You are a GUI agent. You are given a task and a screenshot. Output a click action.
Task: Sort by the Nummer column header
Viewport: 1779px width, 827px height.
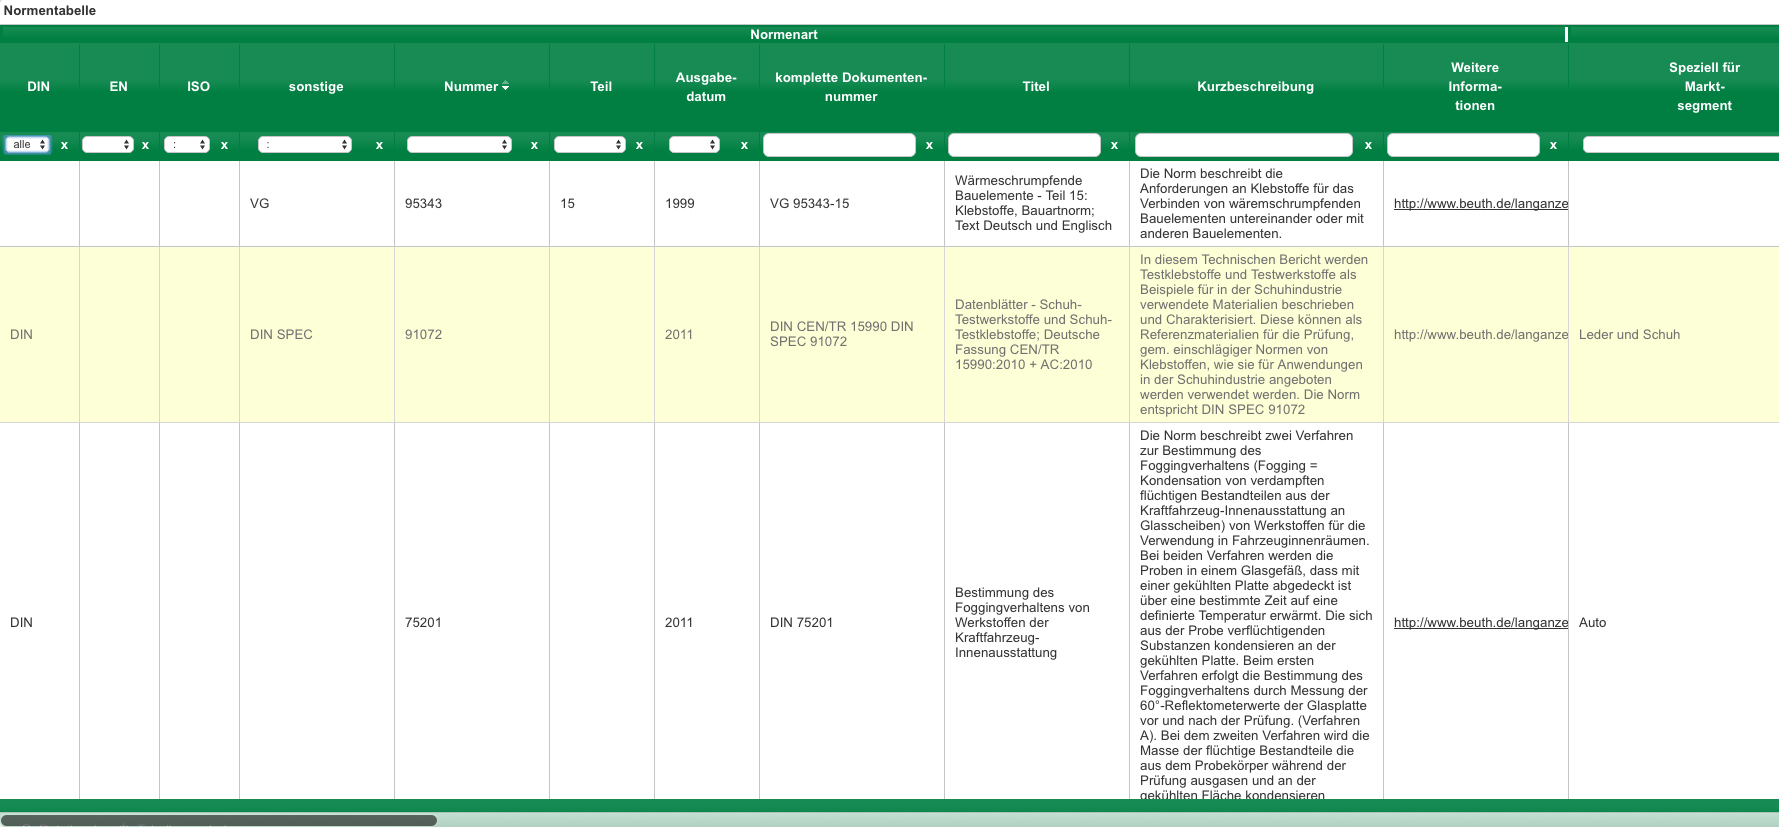(471, 87)
